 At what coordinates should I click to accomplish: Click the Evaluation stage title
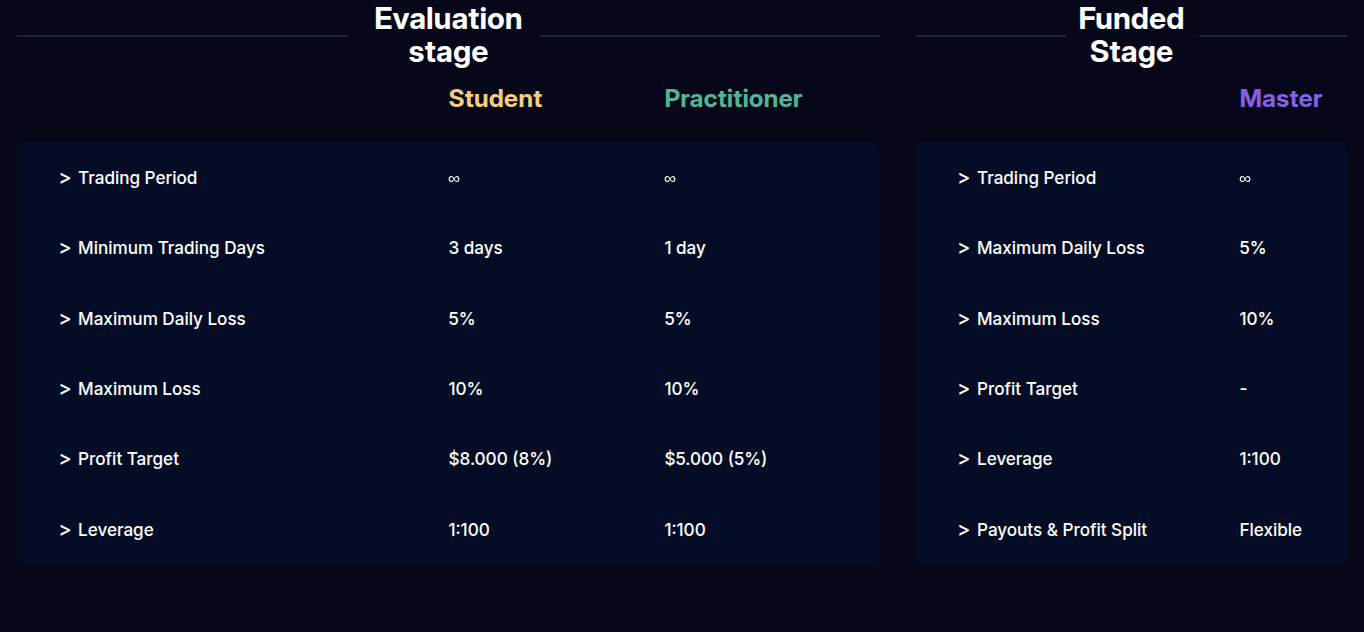point(448,35)
